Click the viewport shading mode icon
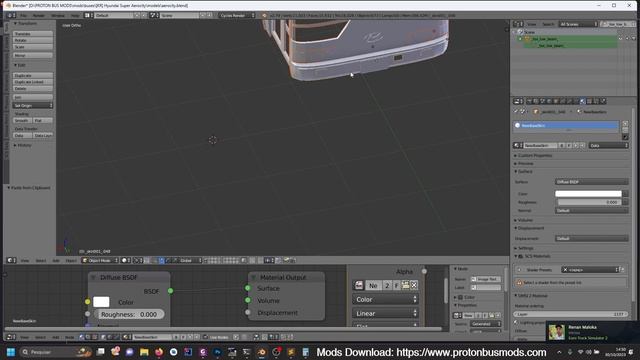The image size is (640, 360). 125,260
